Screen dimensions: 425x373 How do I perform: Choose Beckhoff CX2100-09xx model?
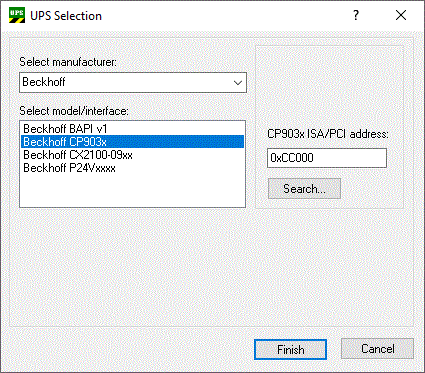coord(132,155)
